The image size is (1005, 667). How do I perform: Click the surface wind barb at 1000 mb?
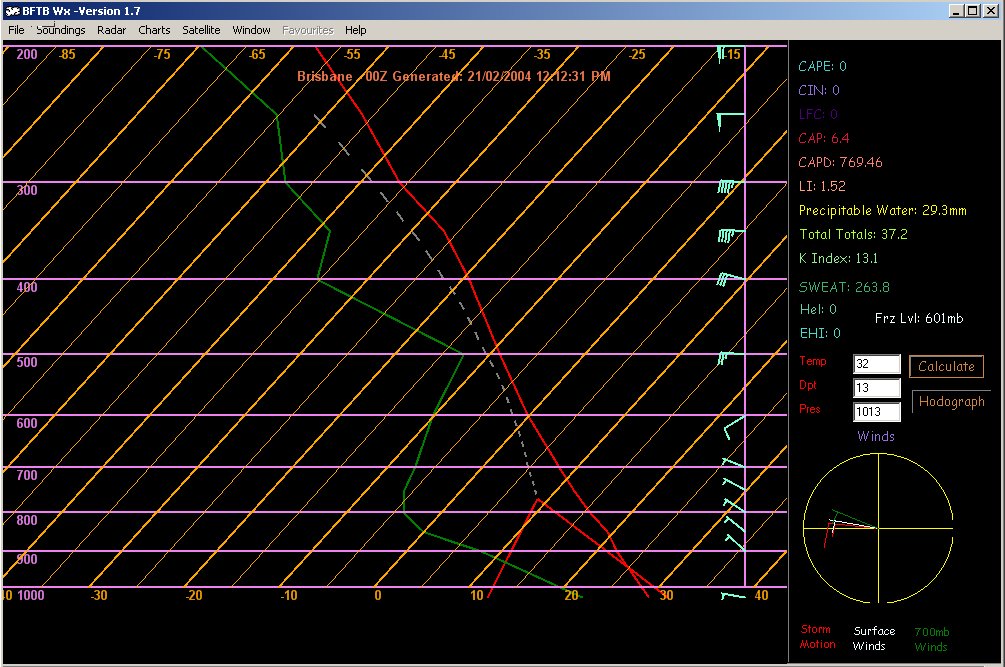click(x=733, y=597)
